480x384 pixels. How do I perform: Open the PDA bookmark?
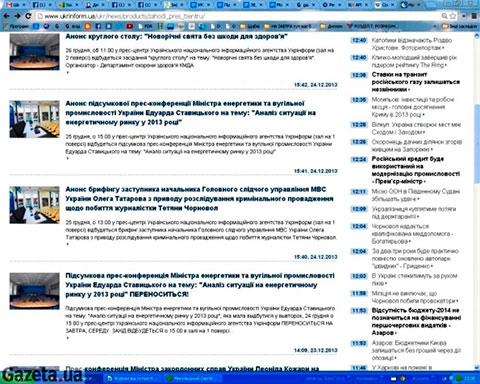pyautogui.click(x=145, y=26)
